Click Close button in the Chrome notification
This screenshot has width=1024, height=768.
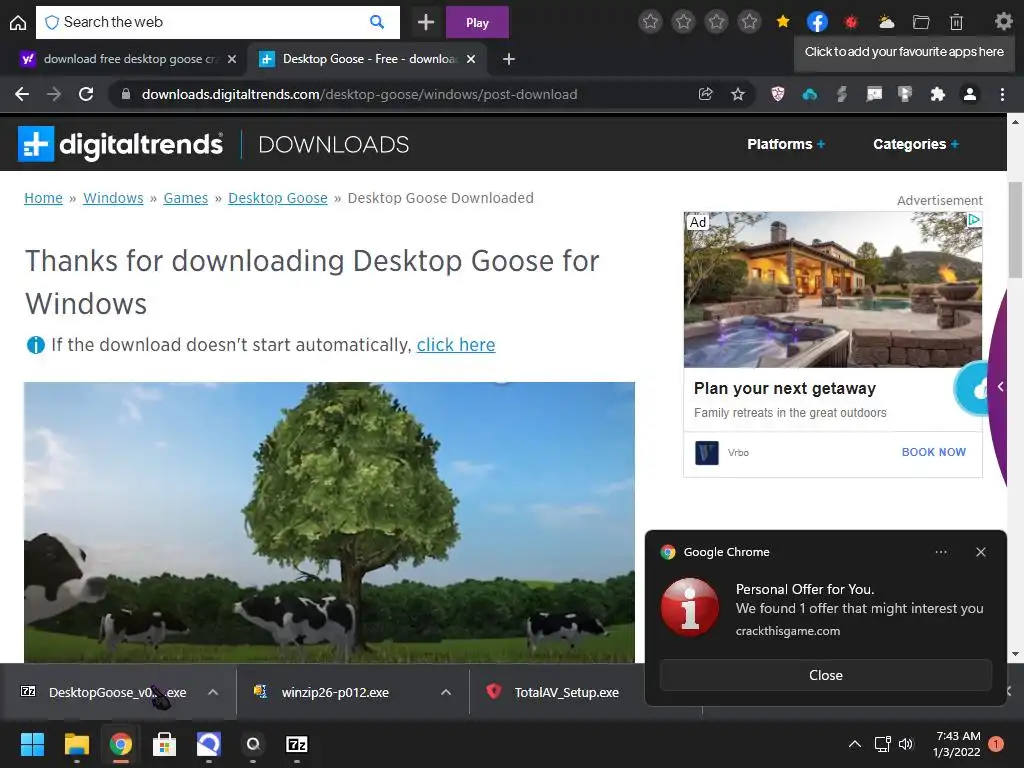[x=825, y=675]
